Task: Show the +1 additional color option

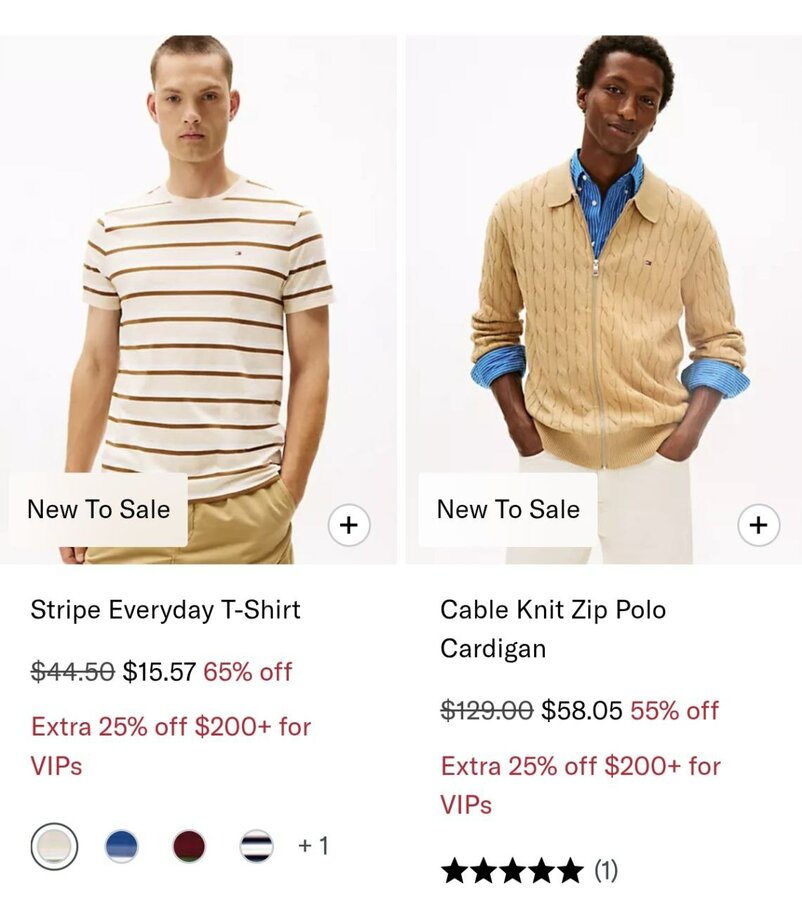Action: 313,846
